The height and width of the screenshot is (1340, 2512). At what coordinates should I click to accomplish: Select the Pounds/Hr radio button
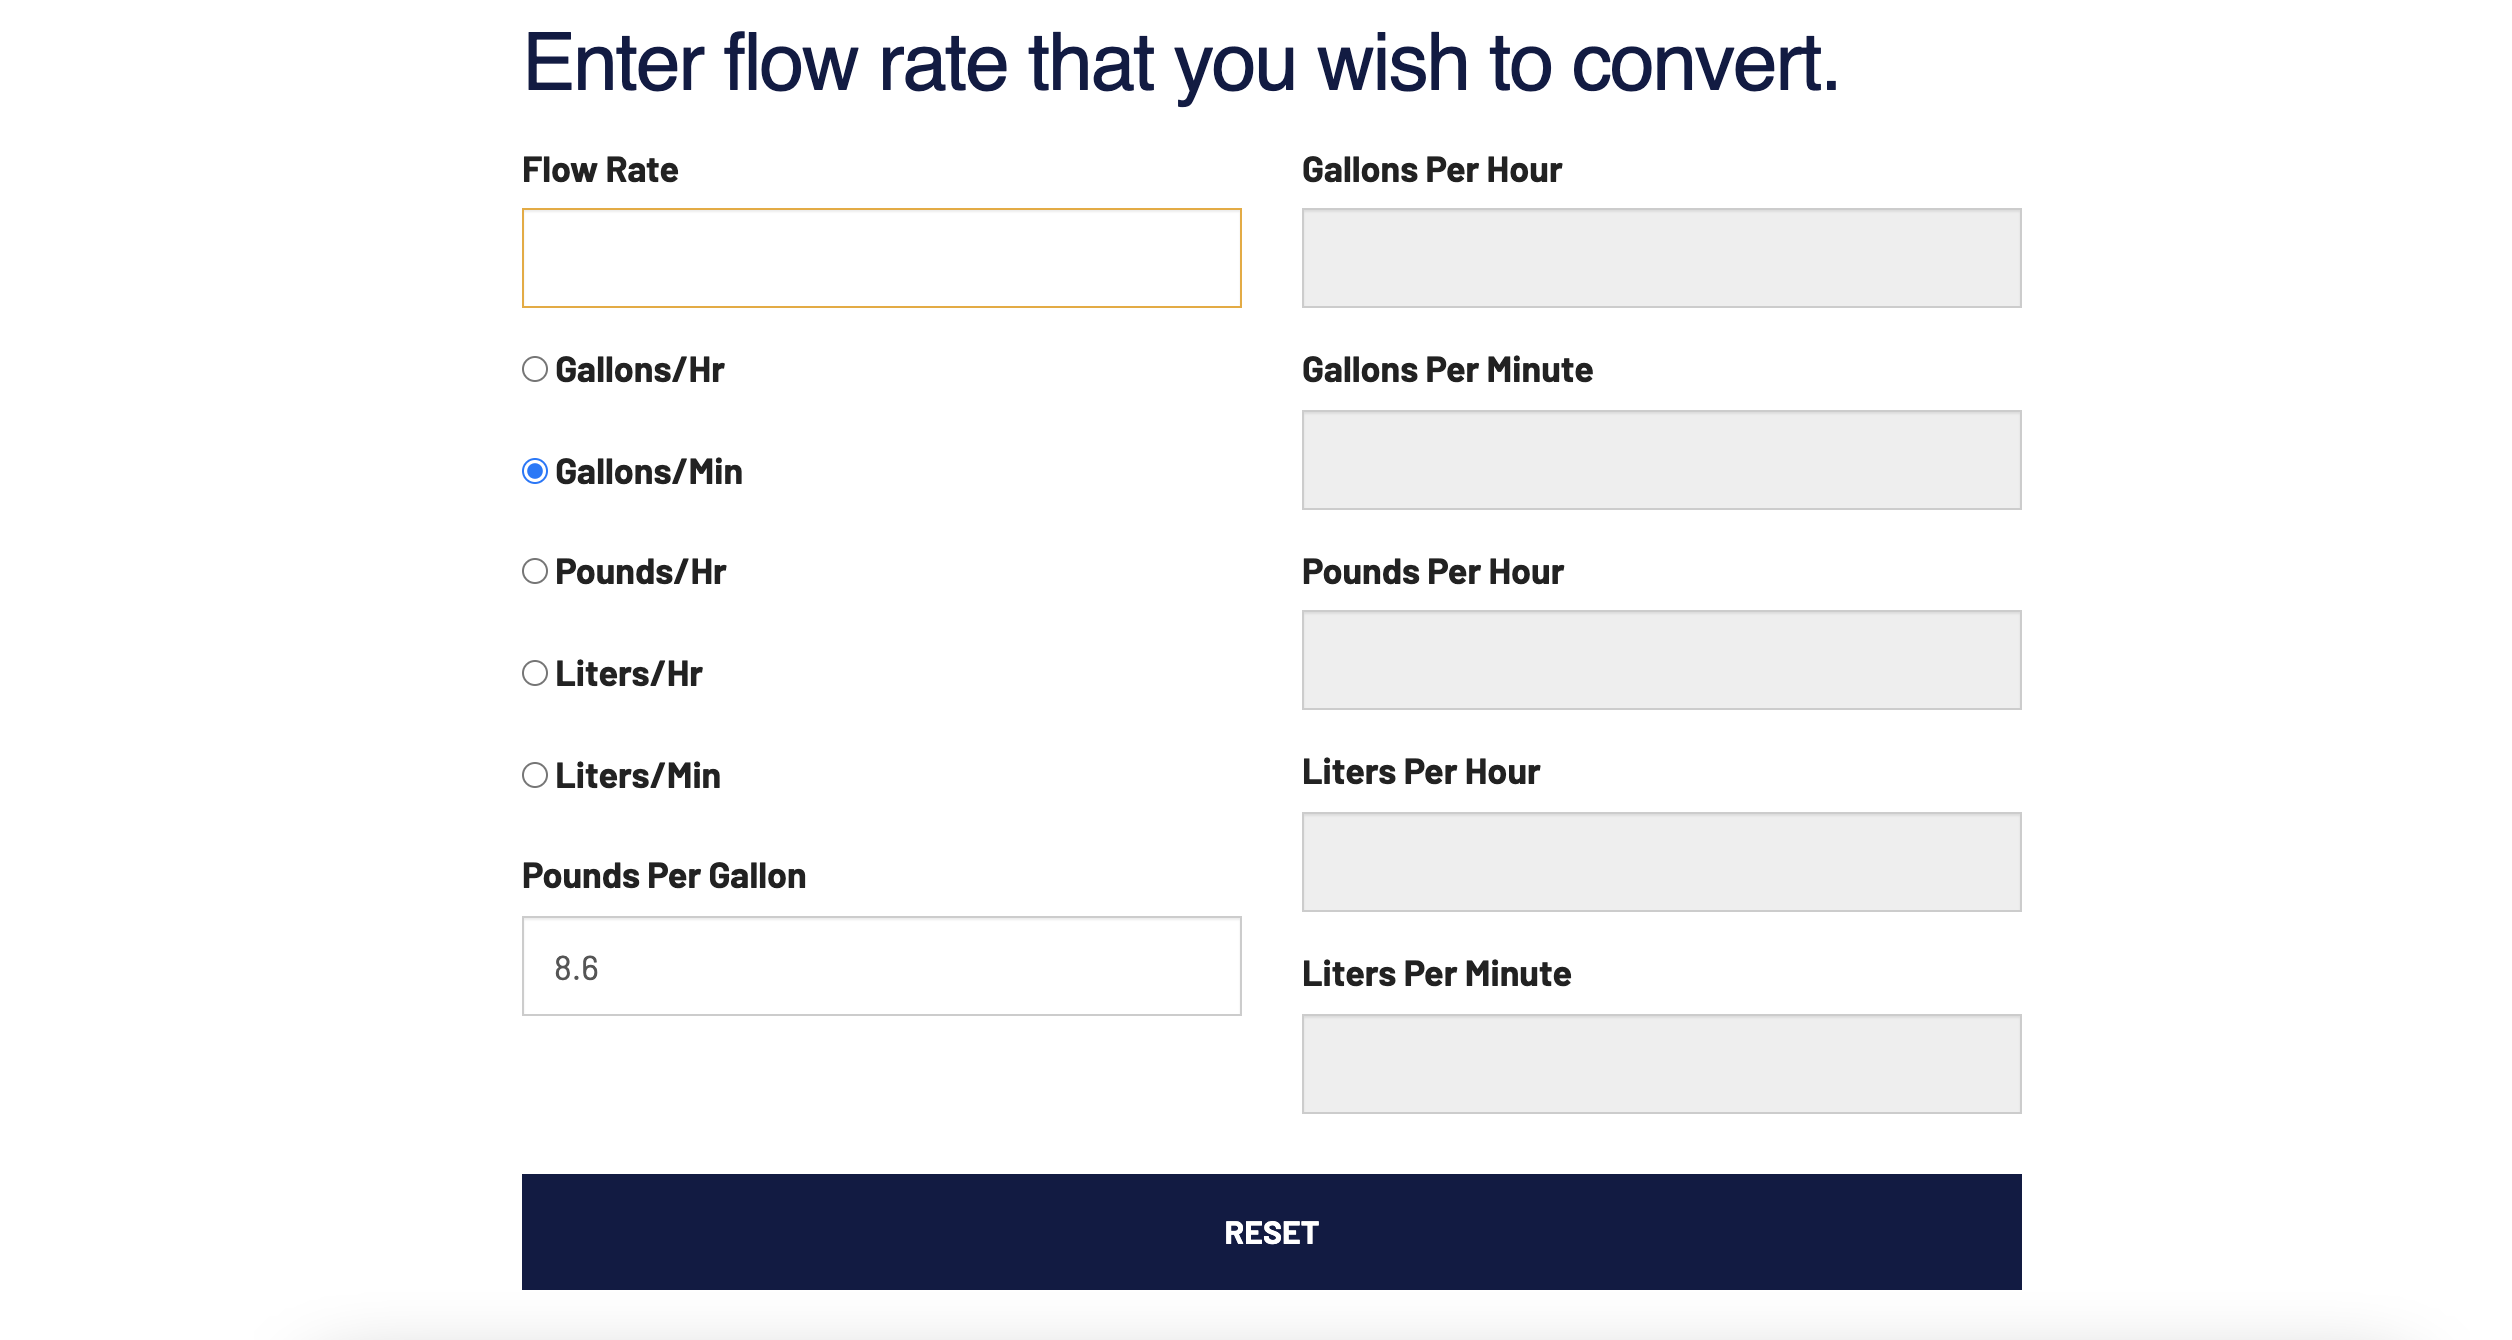click(536, 572)
